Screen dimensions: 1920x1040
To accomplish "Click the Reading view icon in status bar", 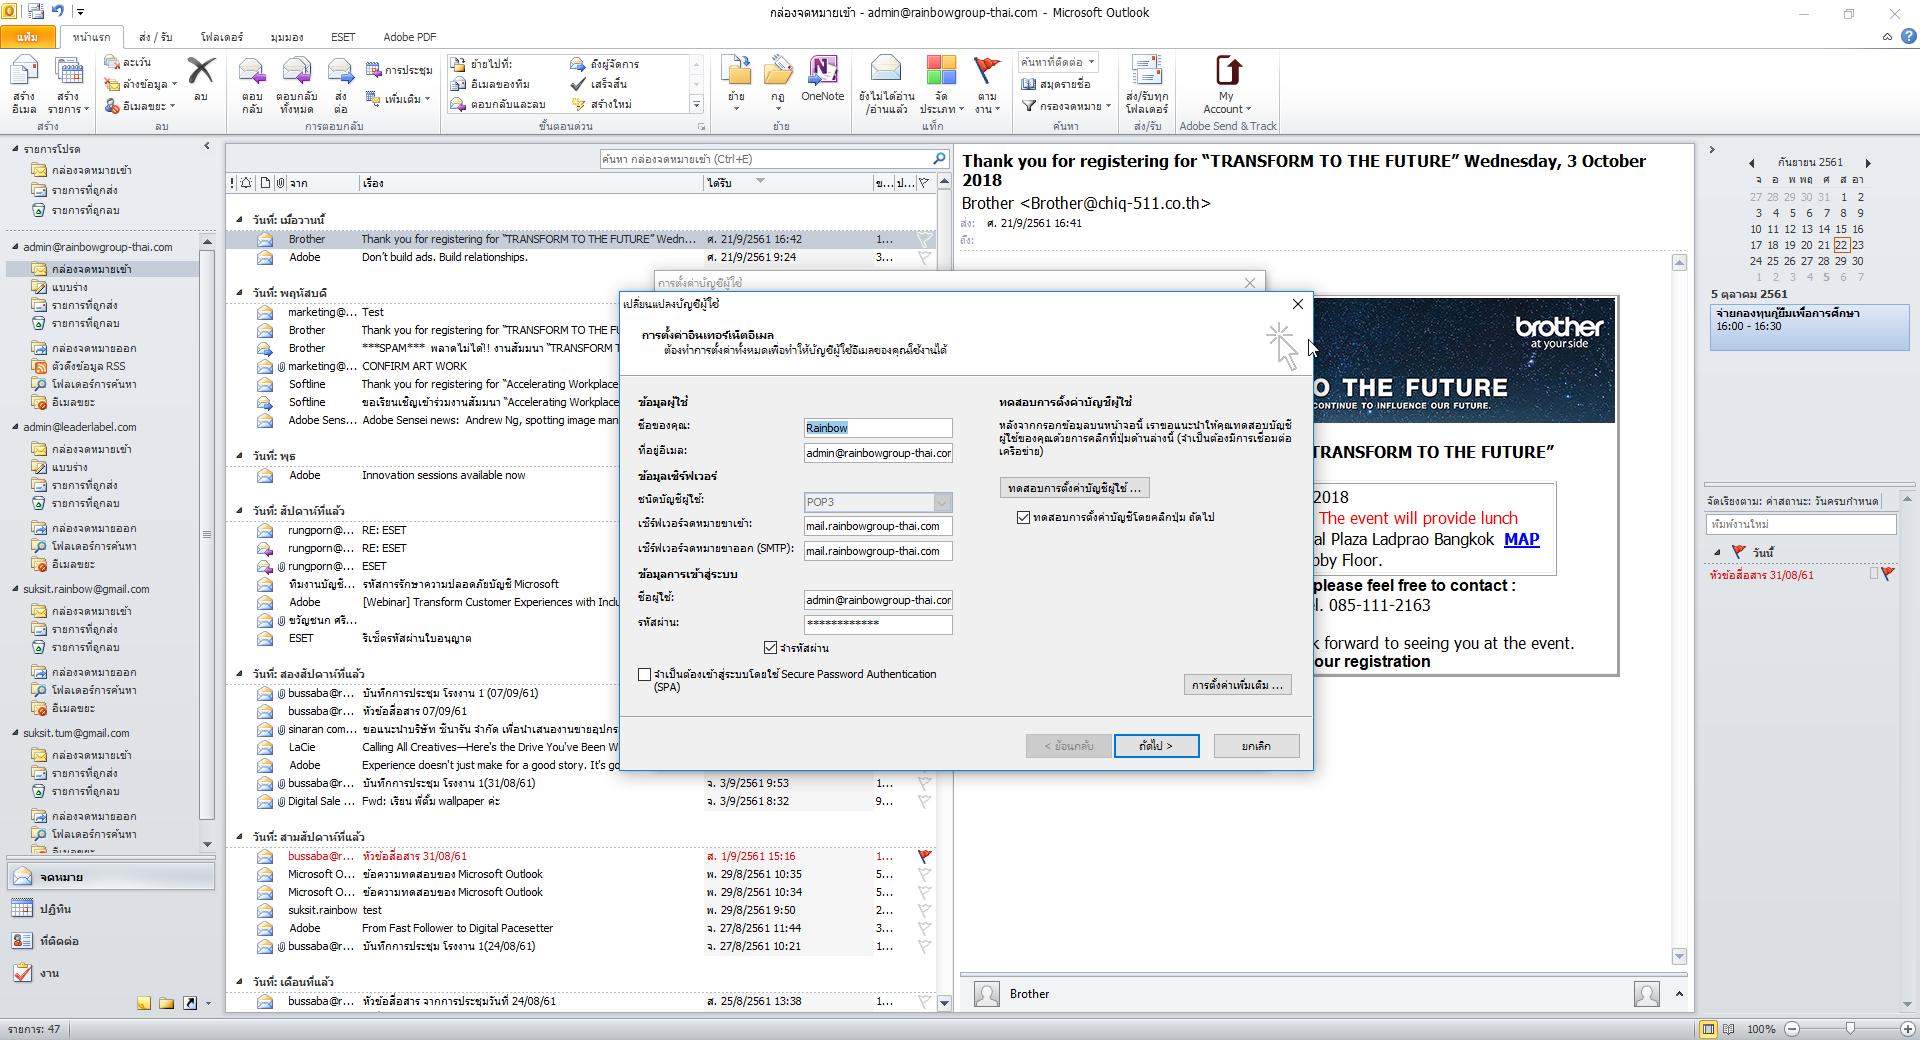I will pos(1728,1029).
